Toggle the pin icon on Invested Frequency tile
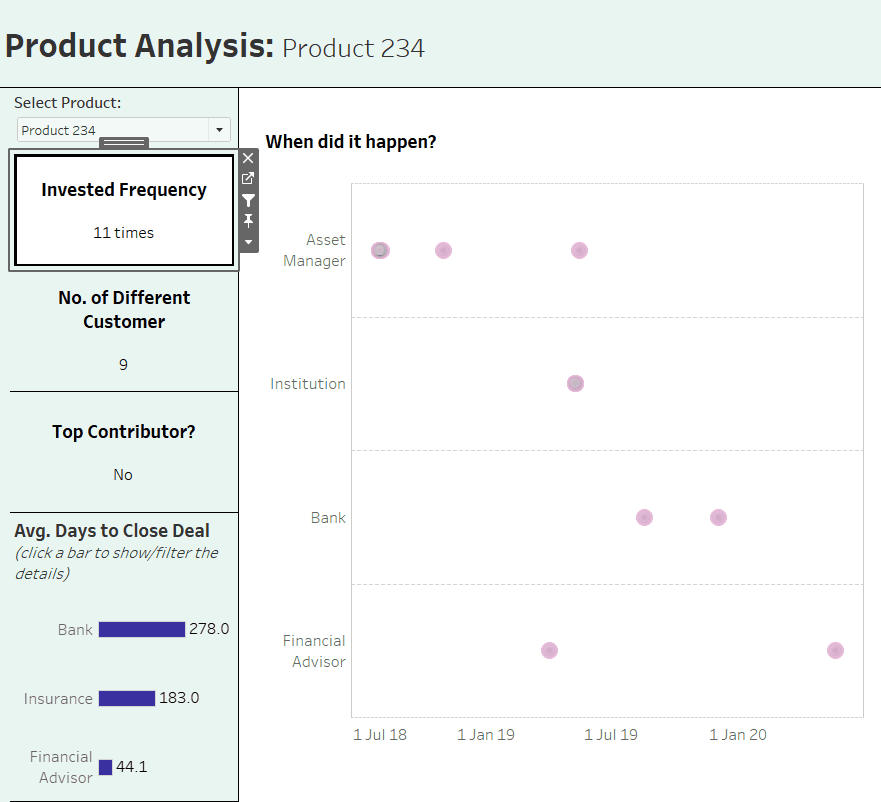881x802 pixels. 248,221
